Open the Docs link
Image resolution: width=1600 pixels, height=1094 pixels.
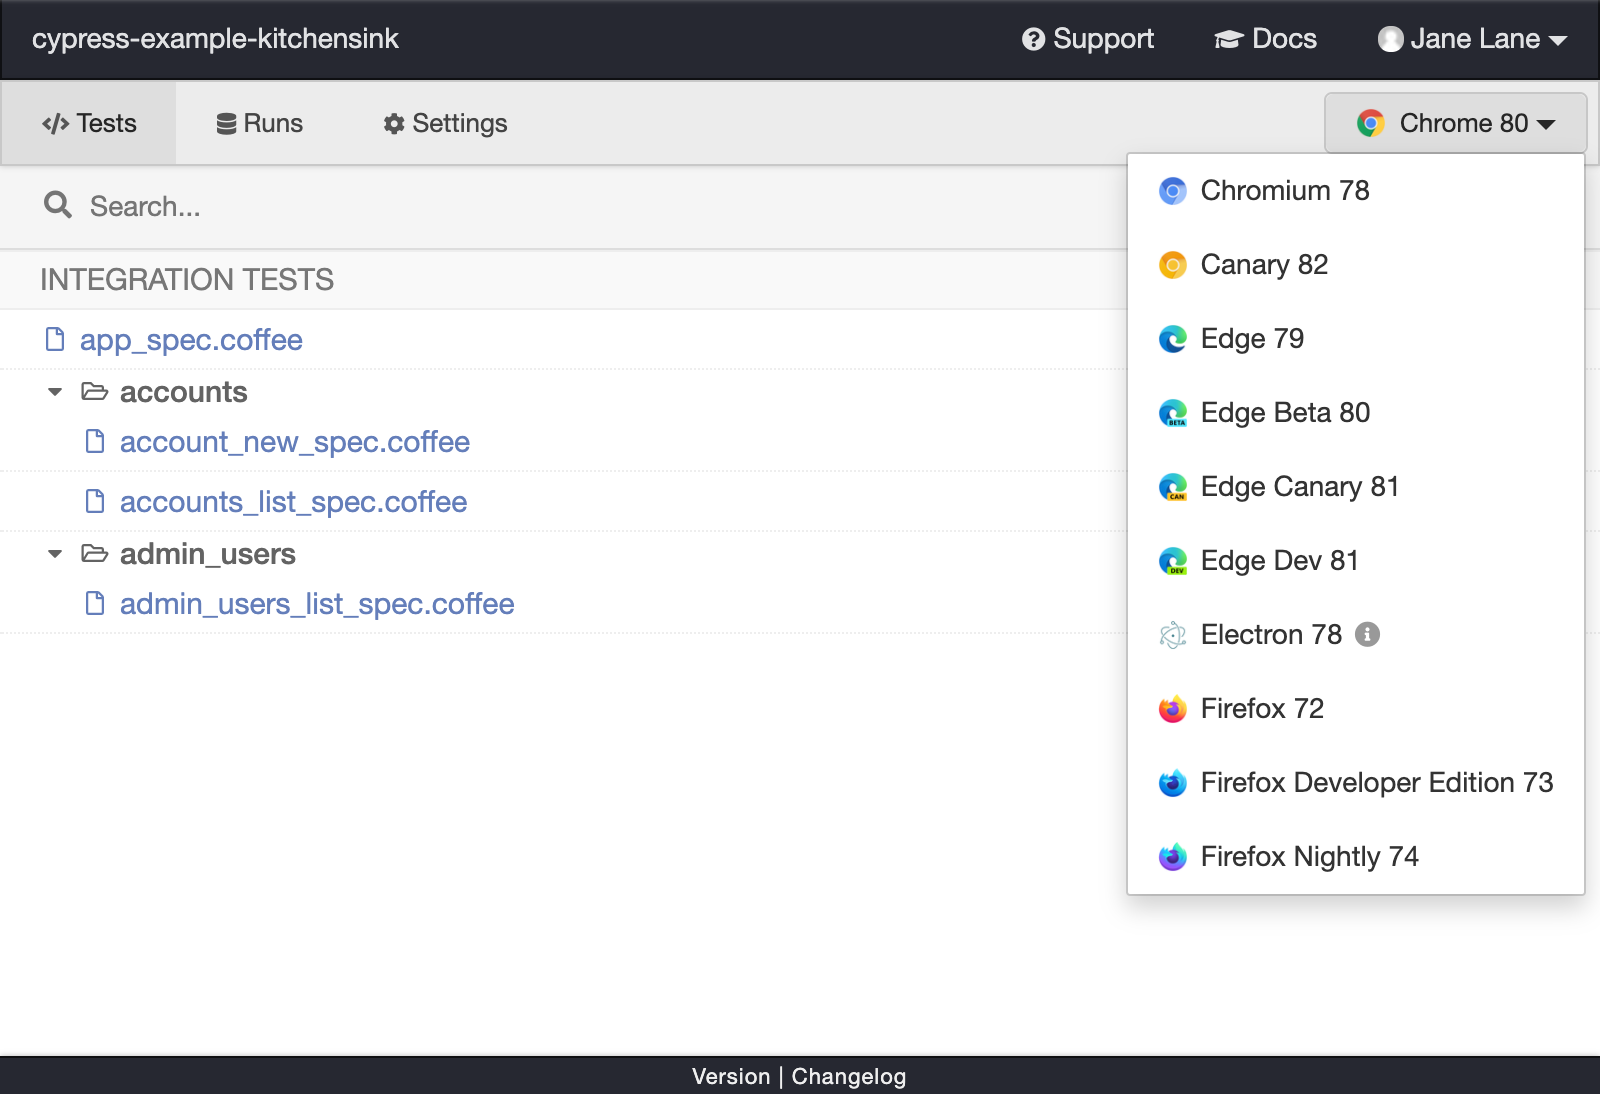tap(1266, 39)
